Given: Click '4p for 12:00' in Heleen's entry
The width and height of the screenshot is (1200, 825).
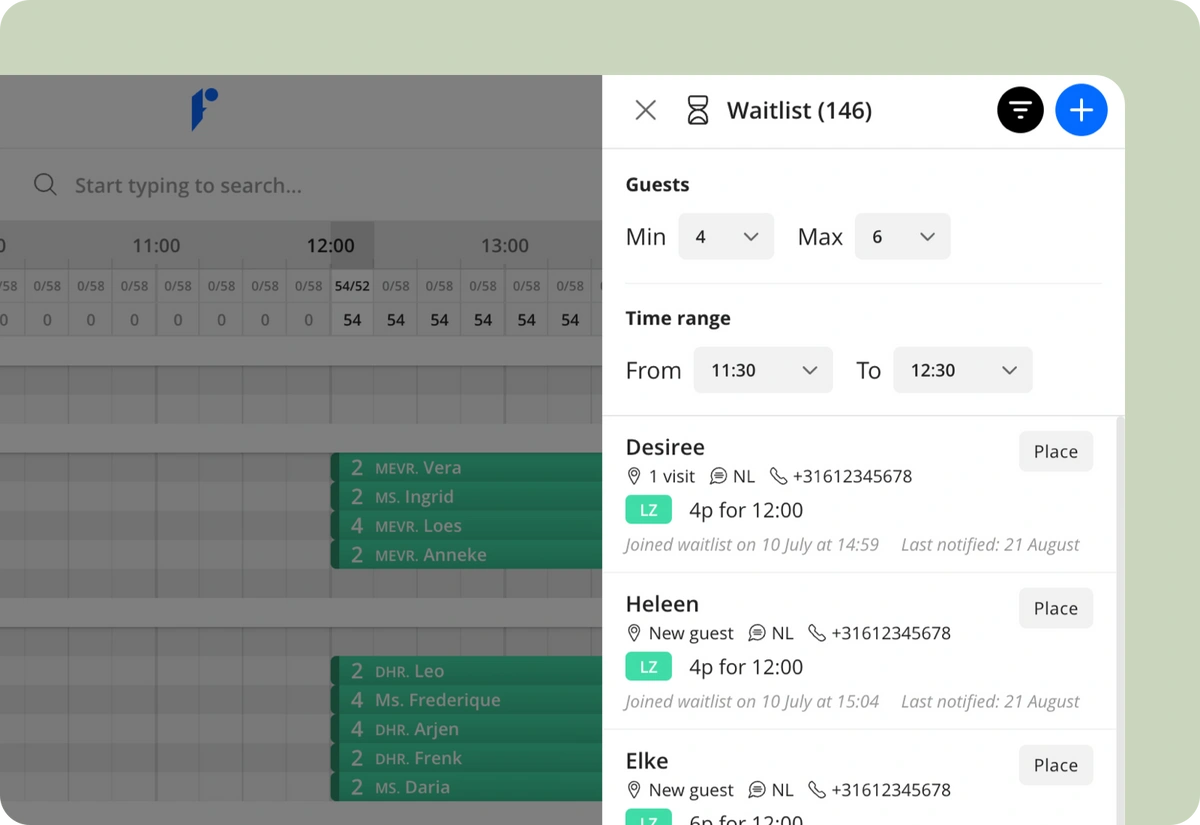Looking at the screenshot, I should click(746, 667).
